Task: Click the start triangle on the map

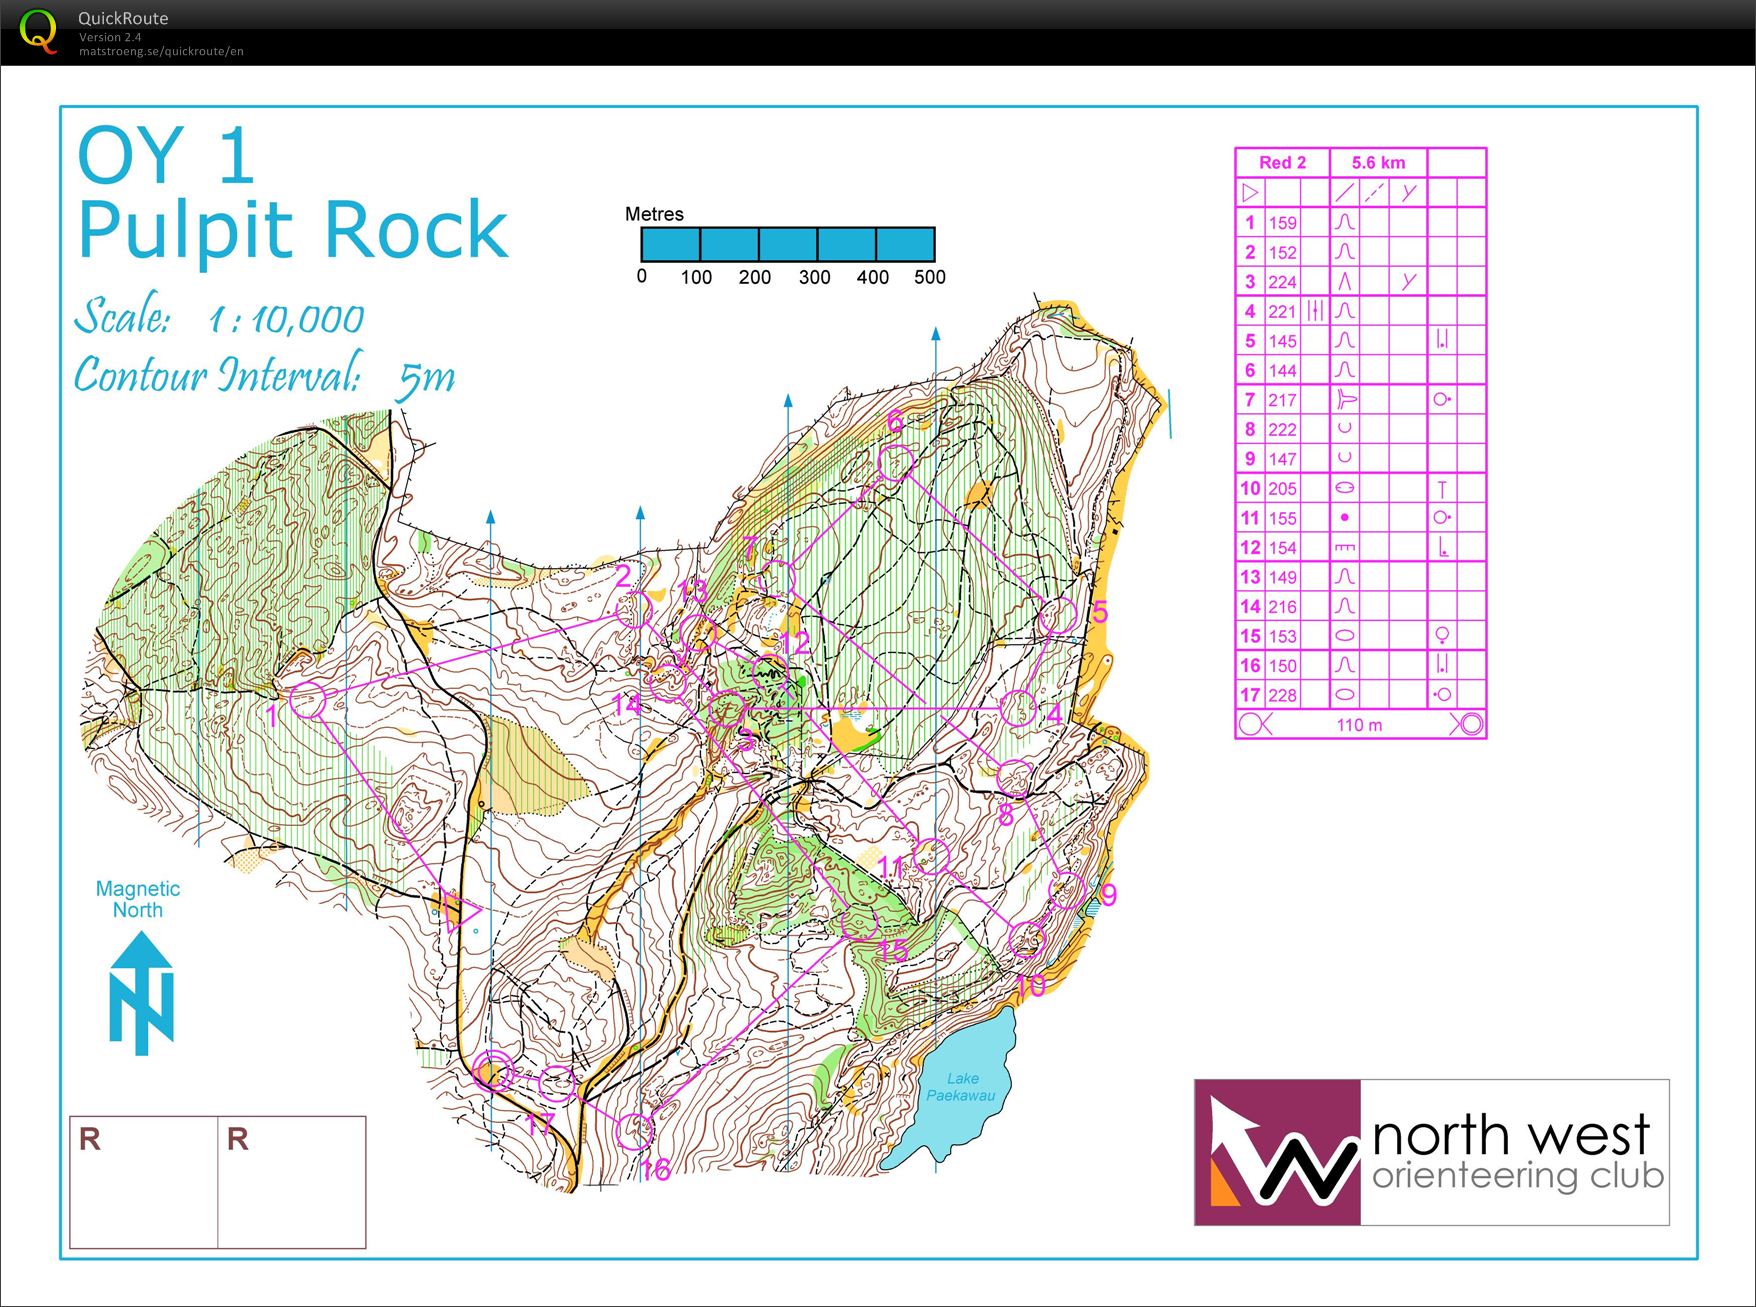Action: click(461, 912)
